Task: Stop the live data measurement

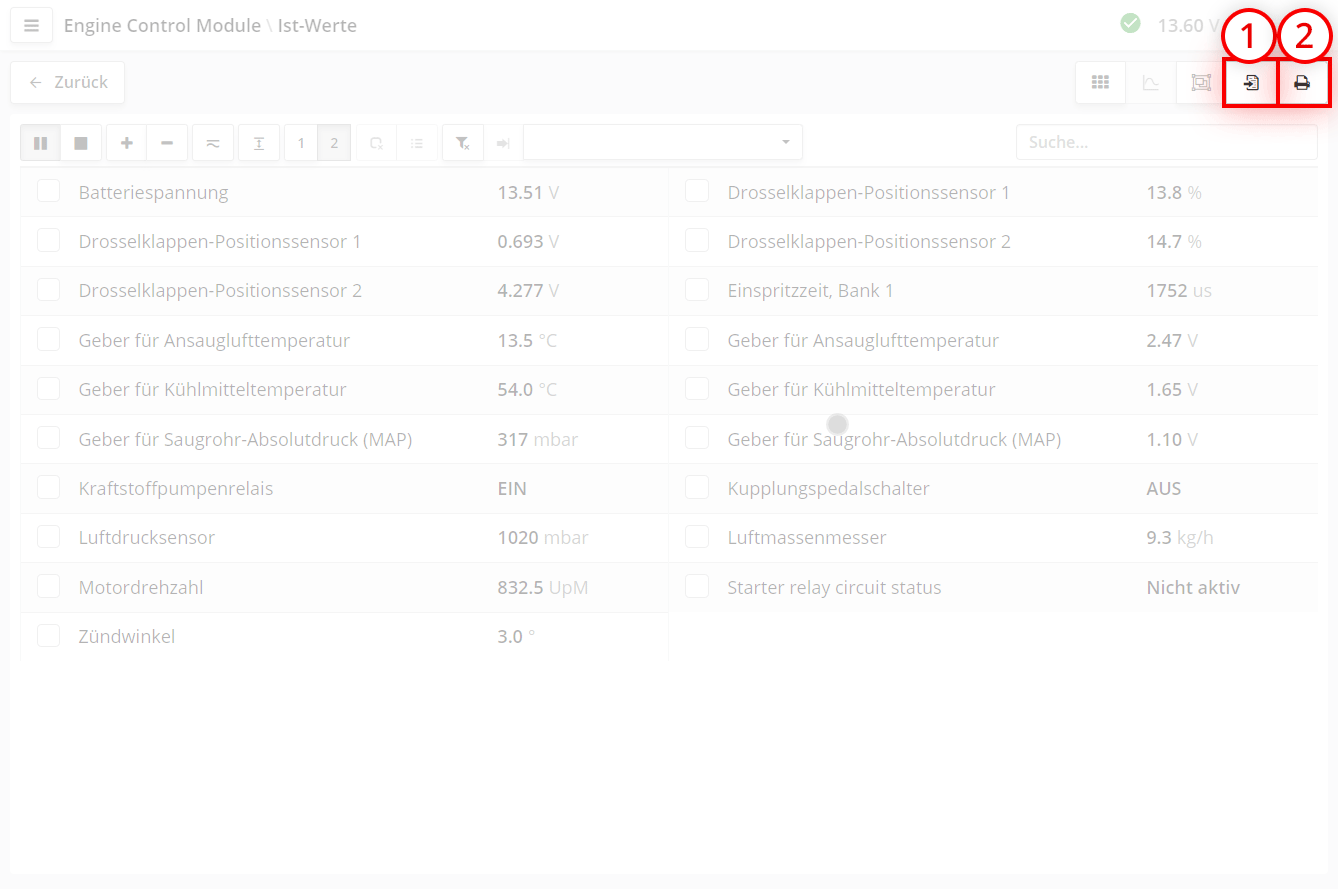Action: point(81,143)
